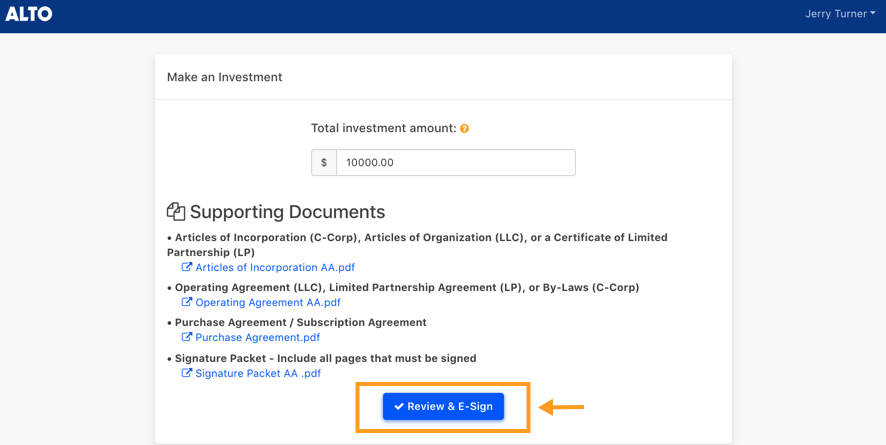The image size is (886, 445).
Task: Click the Review & E-Sign button
Action: pyautogui.click(x=443, y=407)
